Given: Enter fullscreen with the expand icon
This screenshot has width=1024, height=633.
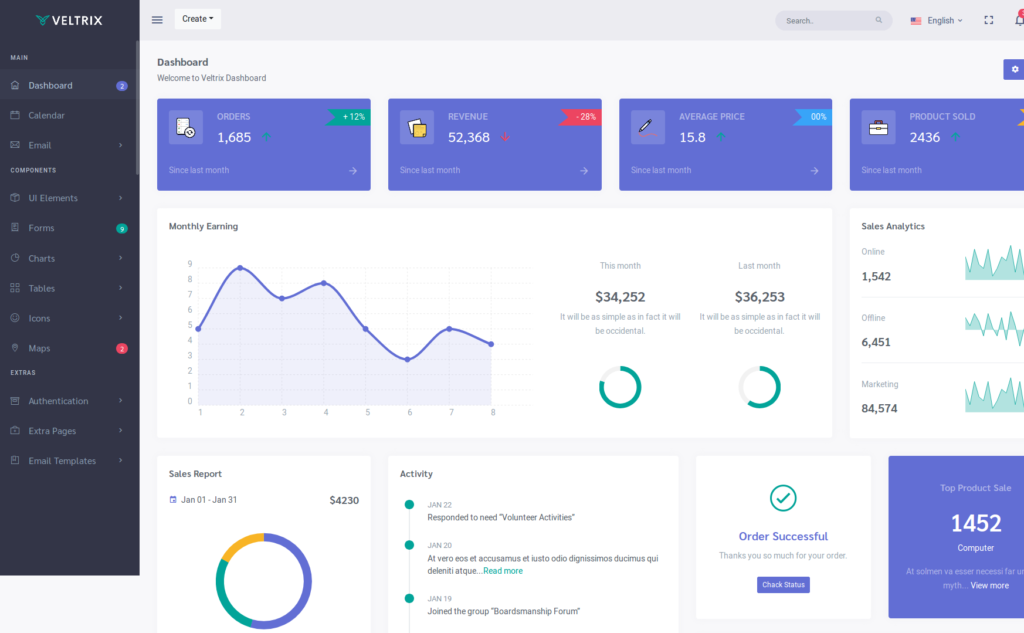Looking at the screenshot, I should coord(989,20).
